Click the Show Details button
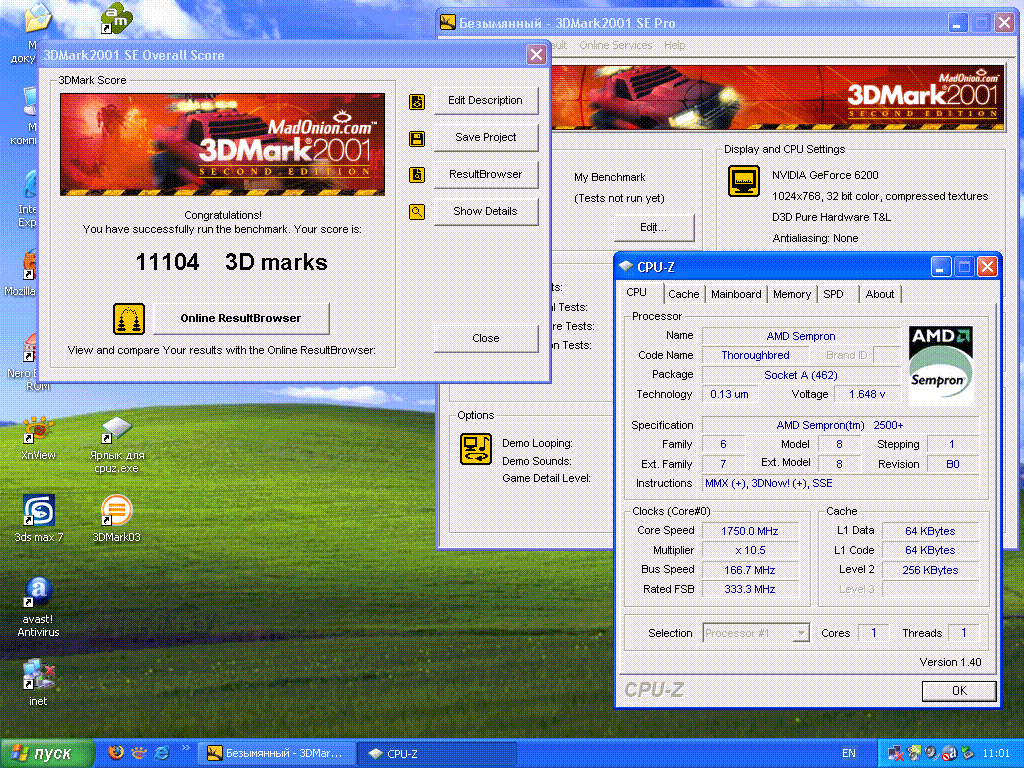 (x=485, y=211)
